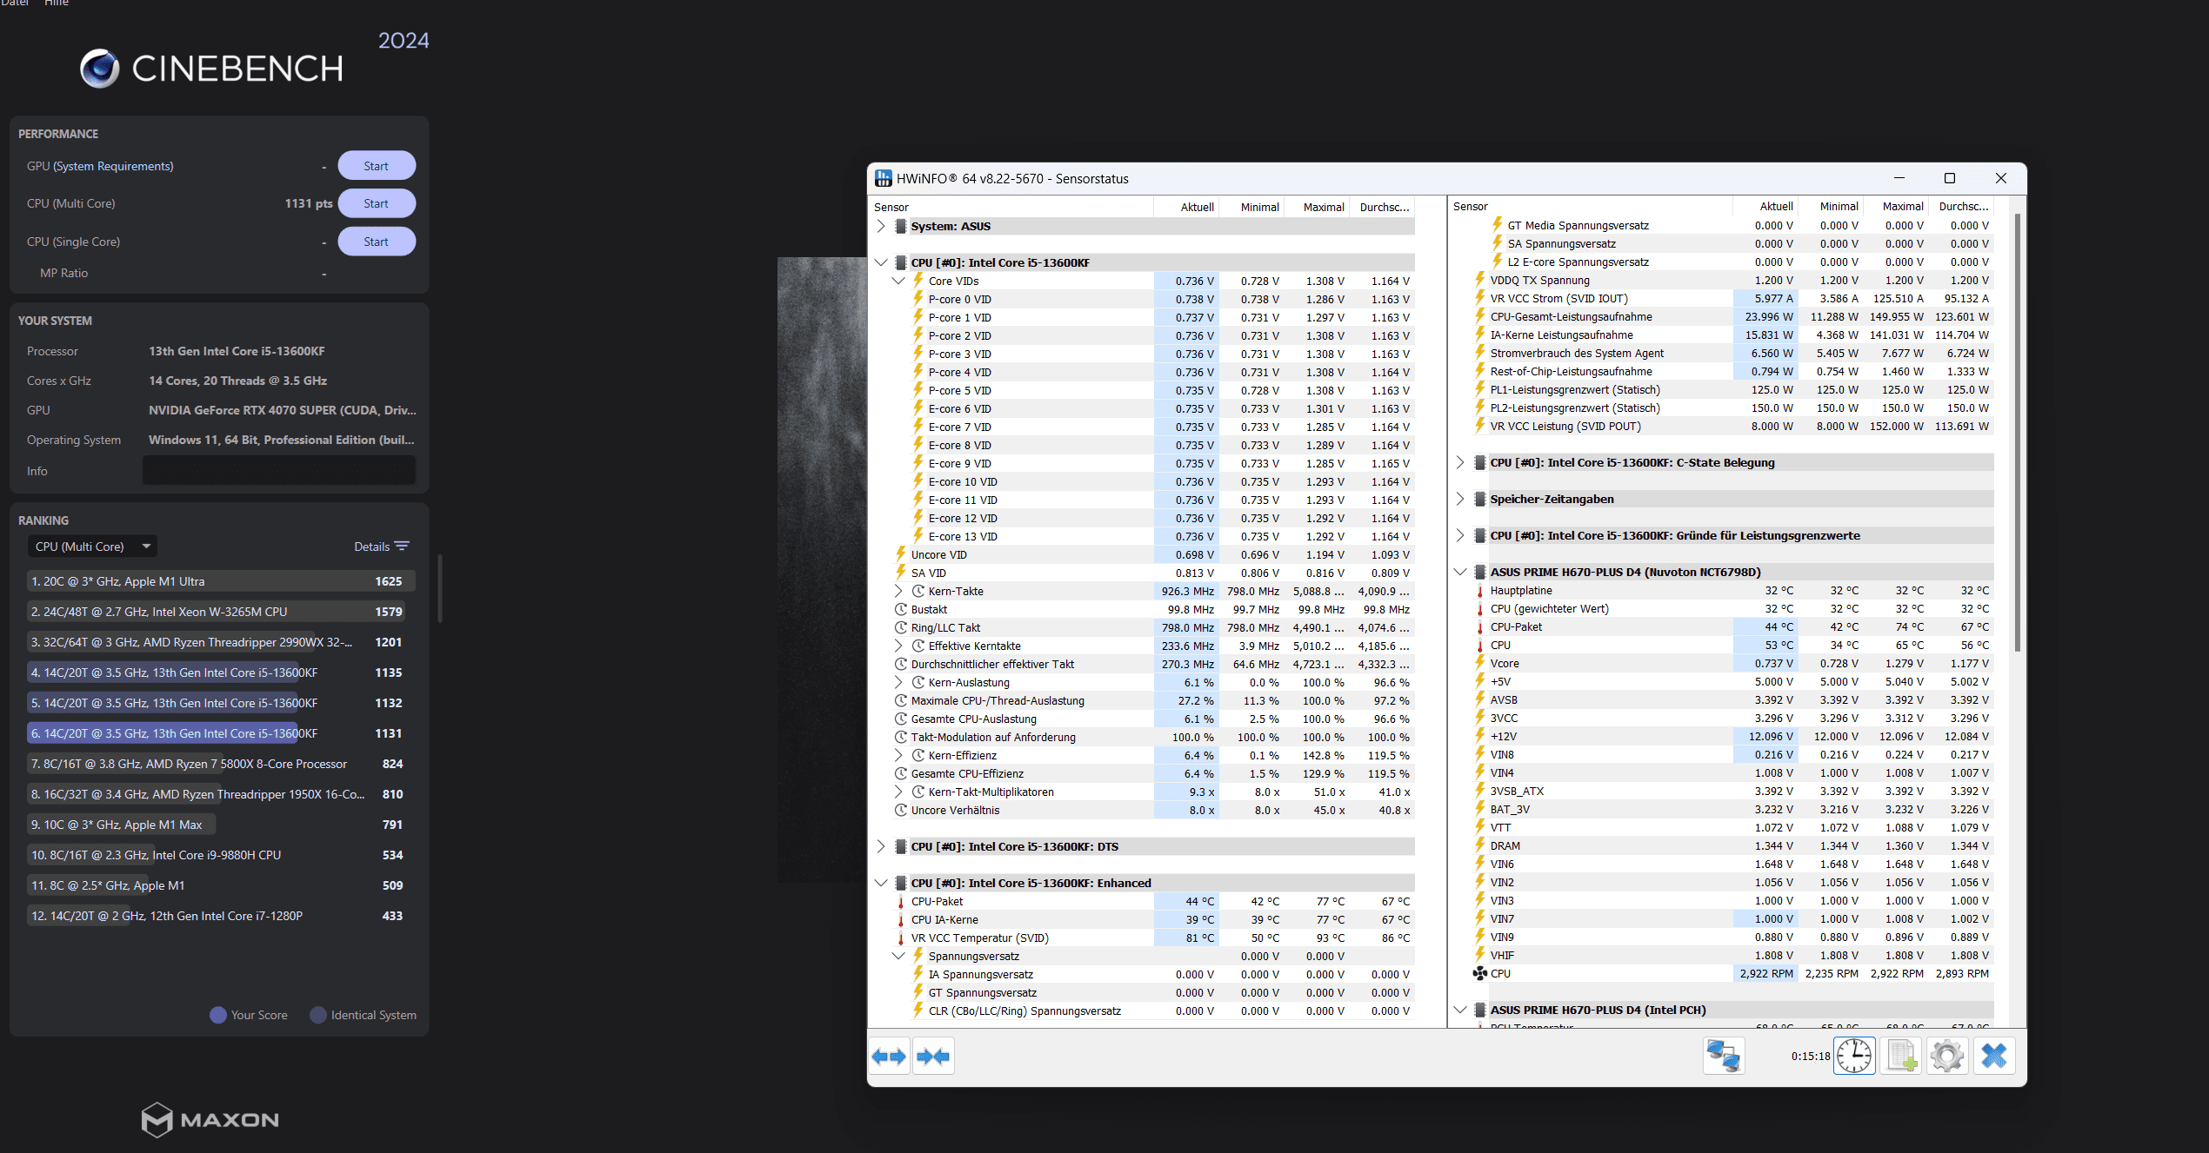Click the chip icon beside System: ASUS
The image size is (2209, 1153).
click(x=900, y=226)
